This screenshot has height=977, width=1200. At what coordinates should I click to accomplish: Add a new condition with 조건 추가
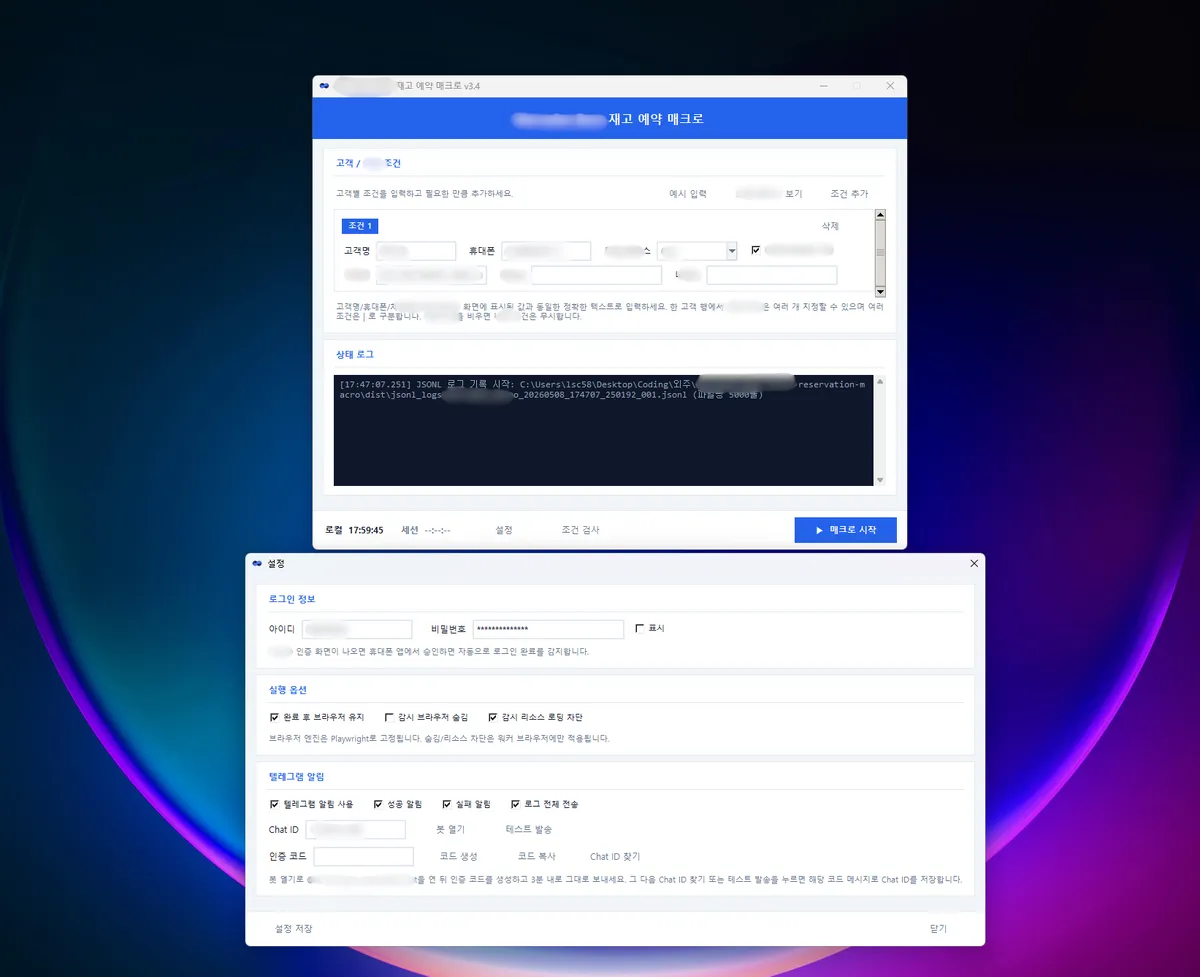click(849, 194)
